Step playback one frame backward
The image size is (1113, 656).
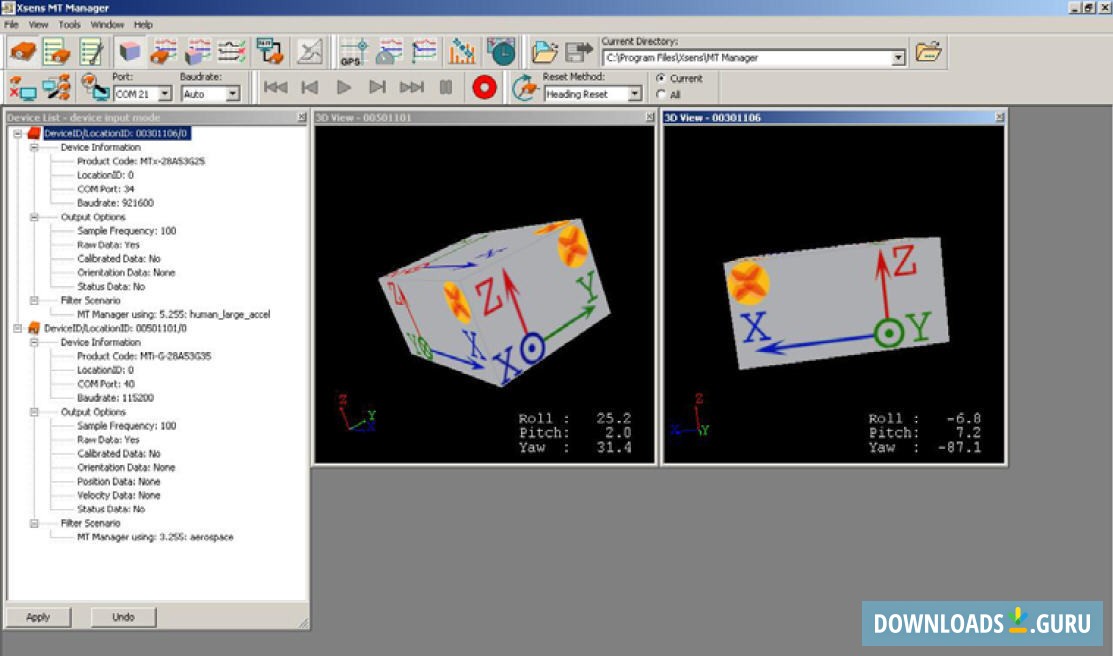pyautogui.click(x=309, y=87)
